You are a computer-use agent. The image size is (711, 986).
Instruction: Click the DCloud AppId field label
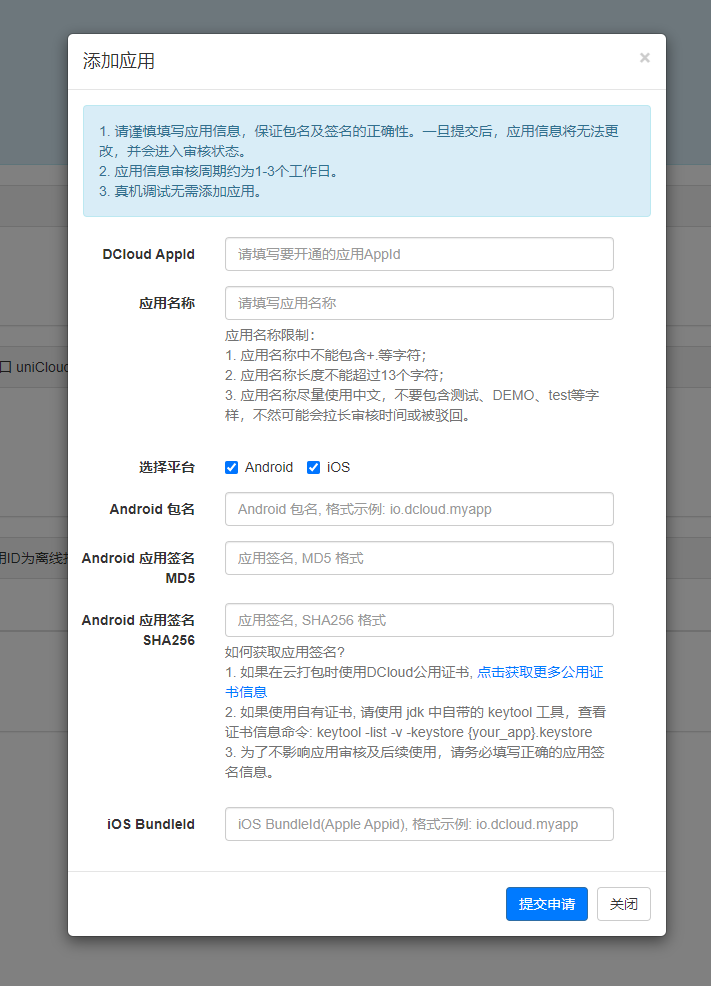click(x=148, y=254)
